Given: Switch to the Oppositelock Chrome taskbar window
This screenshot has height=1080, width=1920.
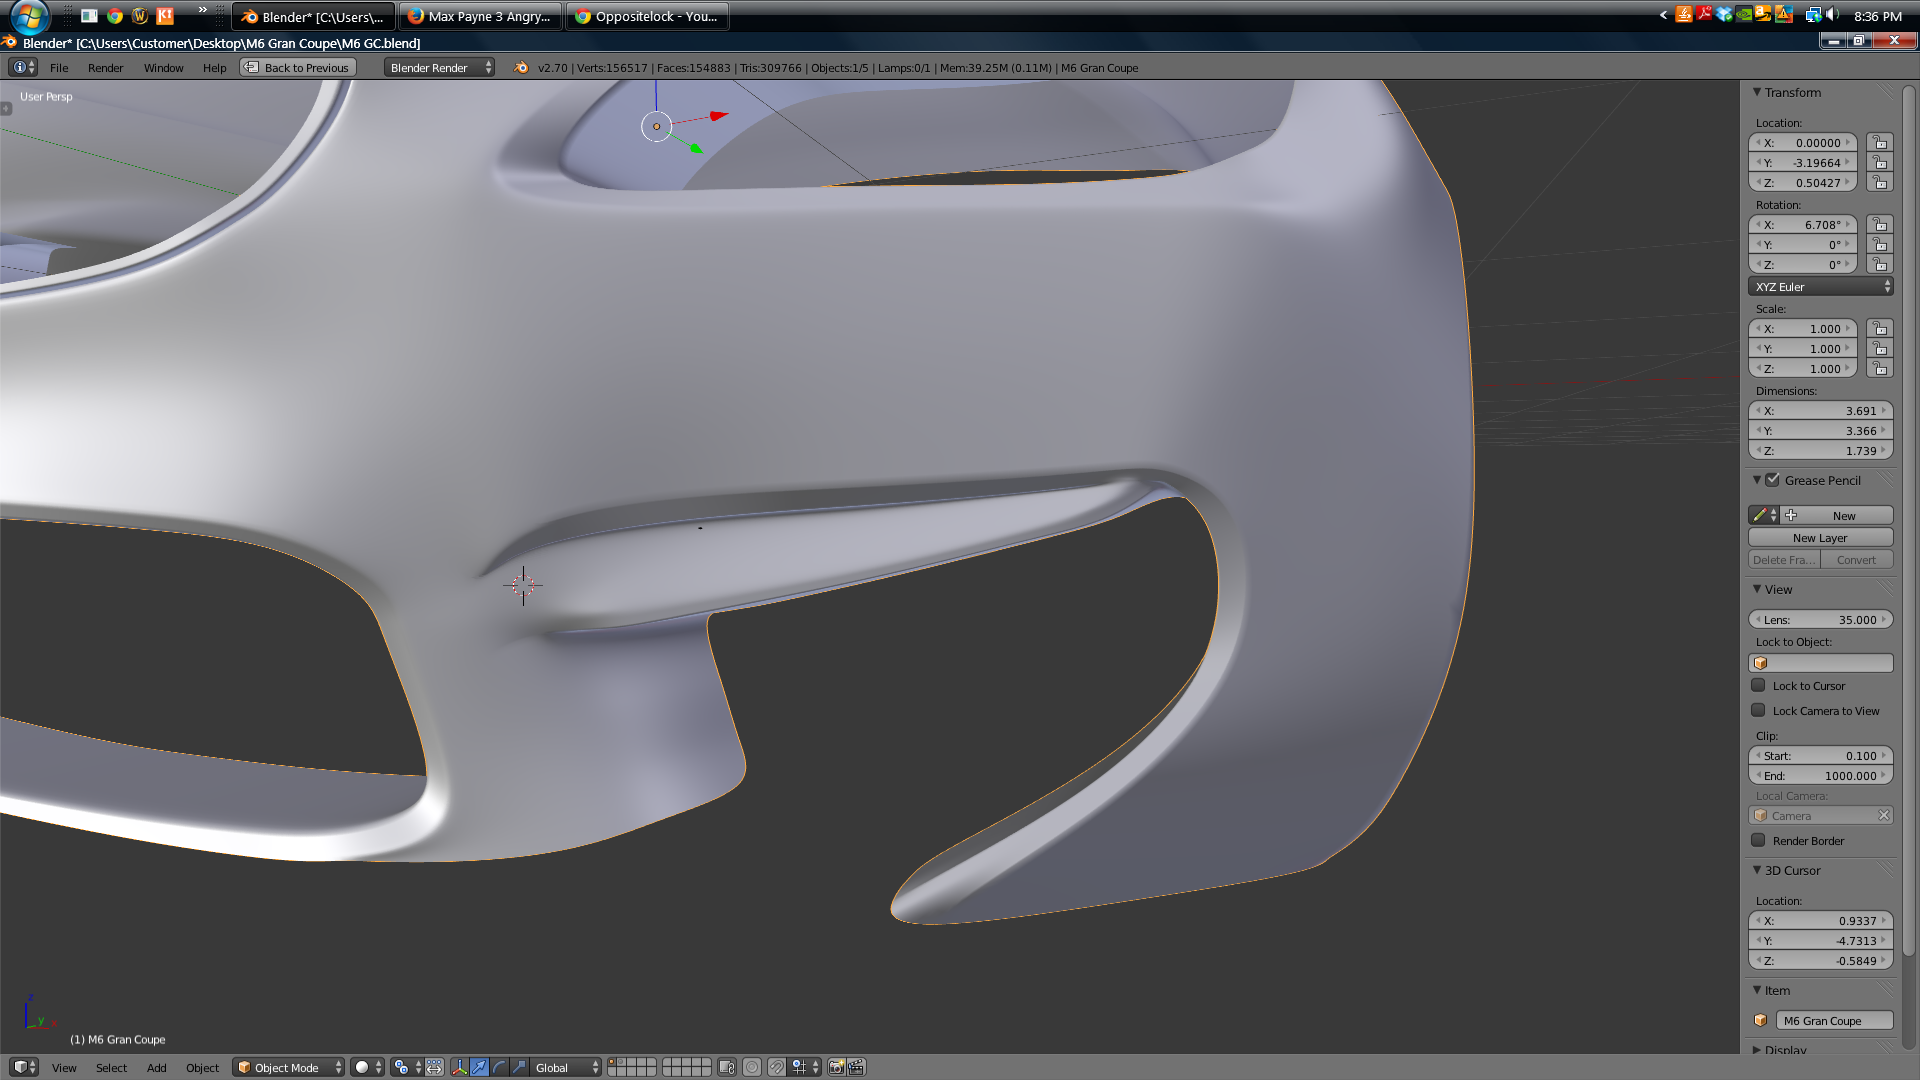Looking at the screenshot, I should 647,16.
